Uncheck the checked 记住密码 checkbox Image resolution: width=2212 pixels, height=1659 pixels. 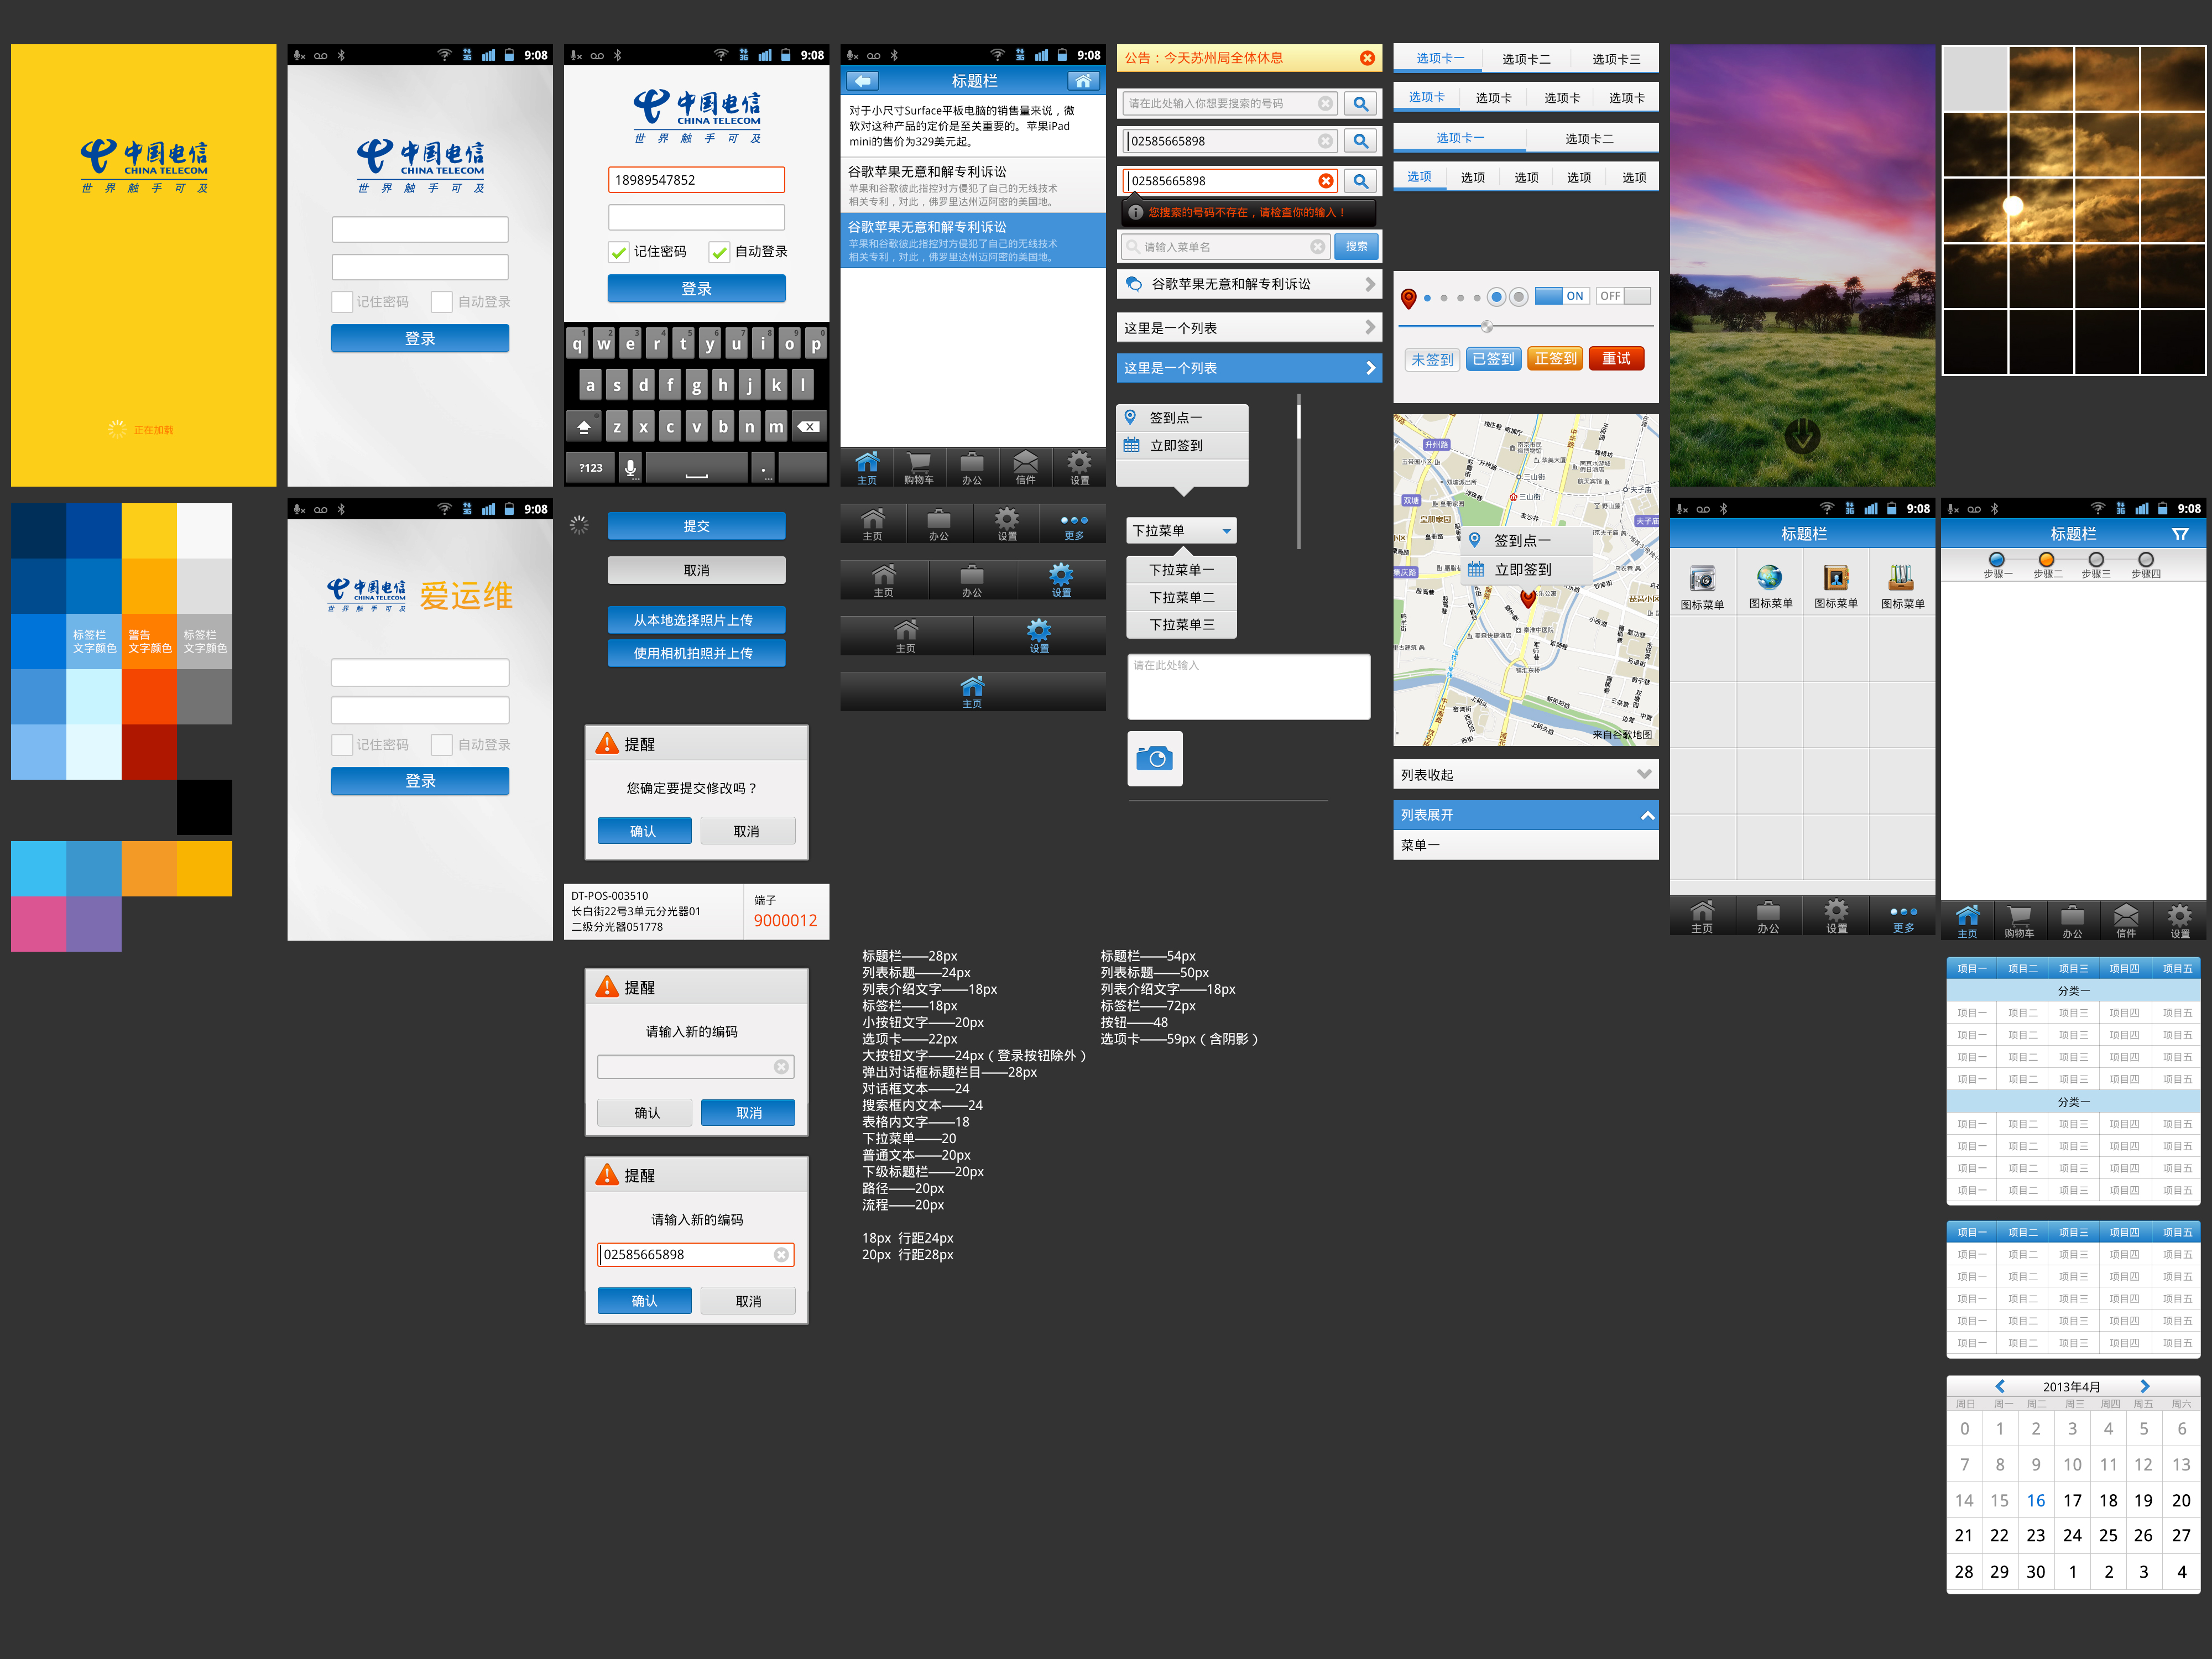point(619,252)
